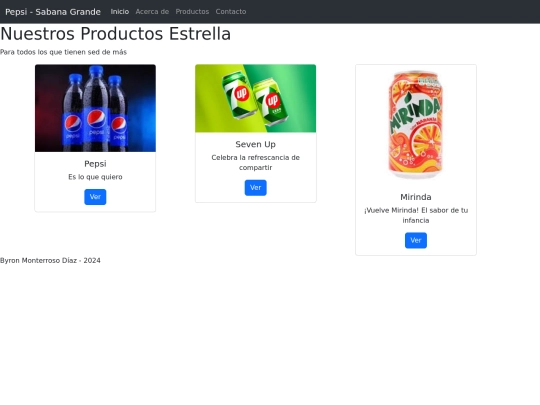Screen dimensions: 540x405
Task: Click the Byron Monterroso Díaz footer text
Action: (x=50, y=261)
